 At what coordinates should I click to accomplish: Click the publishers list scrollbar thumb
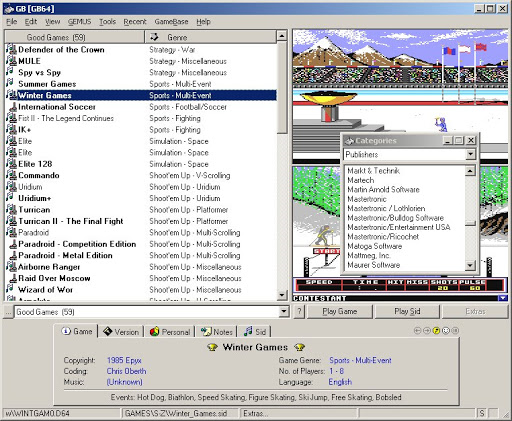pyautogui.click(x=470, y=223)
